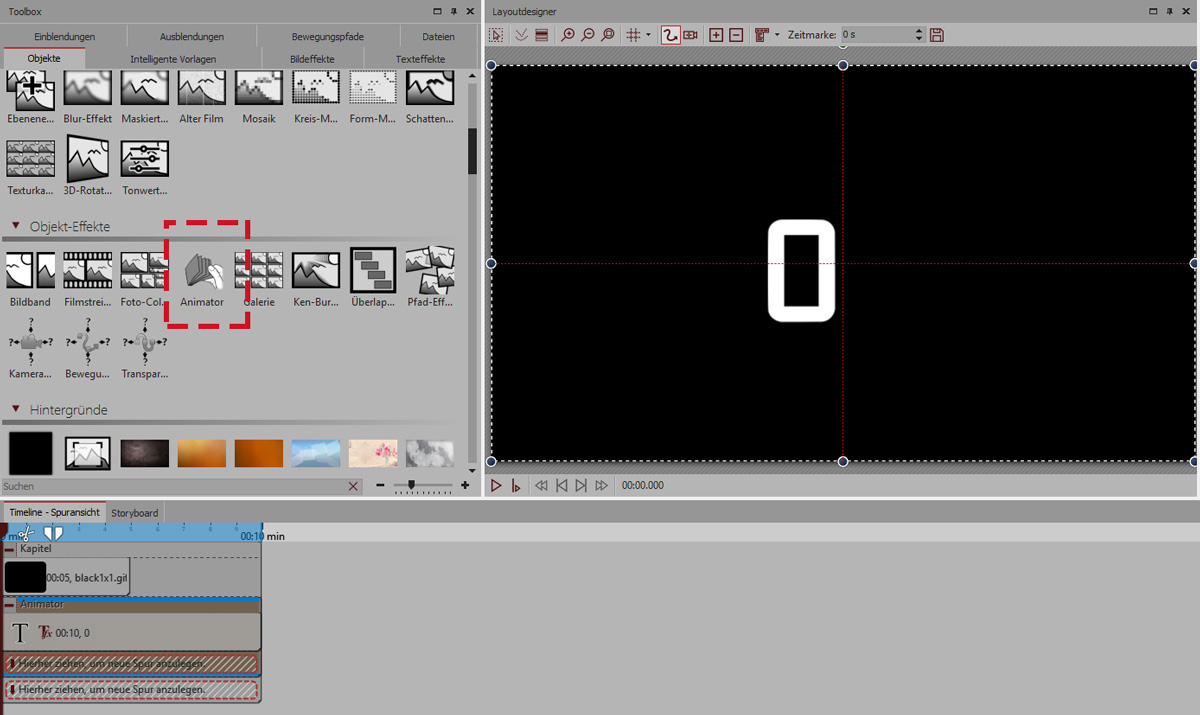Collapse the Hintergründe section
1200x715 pixels.
click(16, 410)
